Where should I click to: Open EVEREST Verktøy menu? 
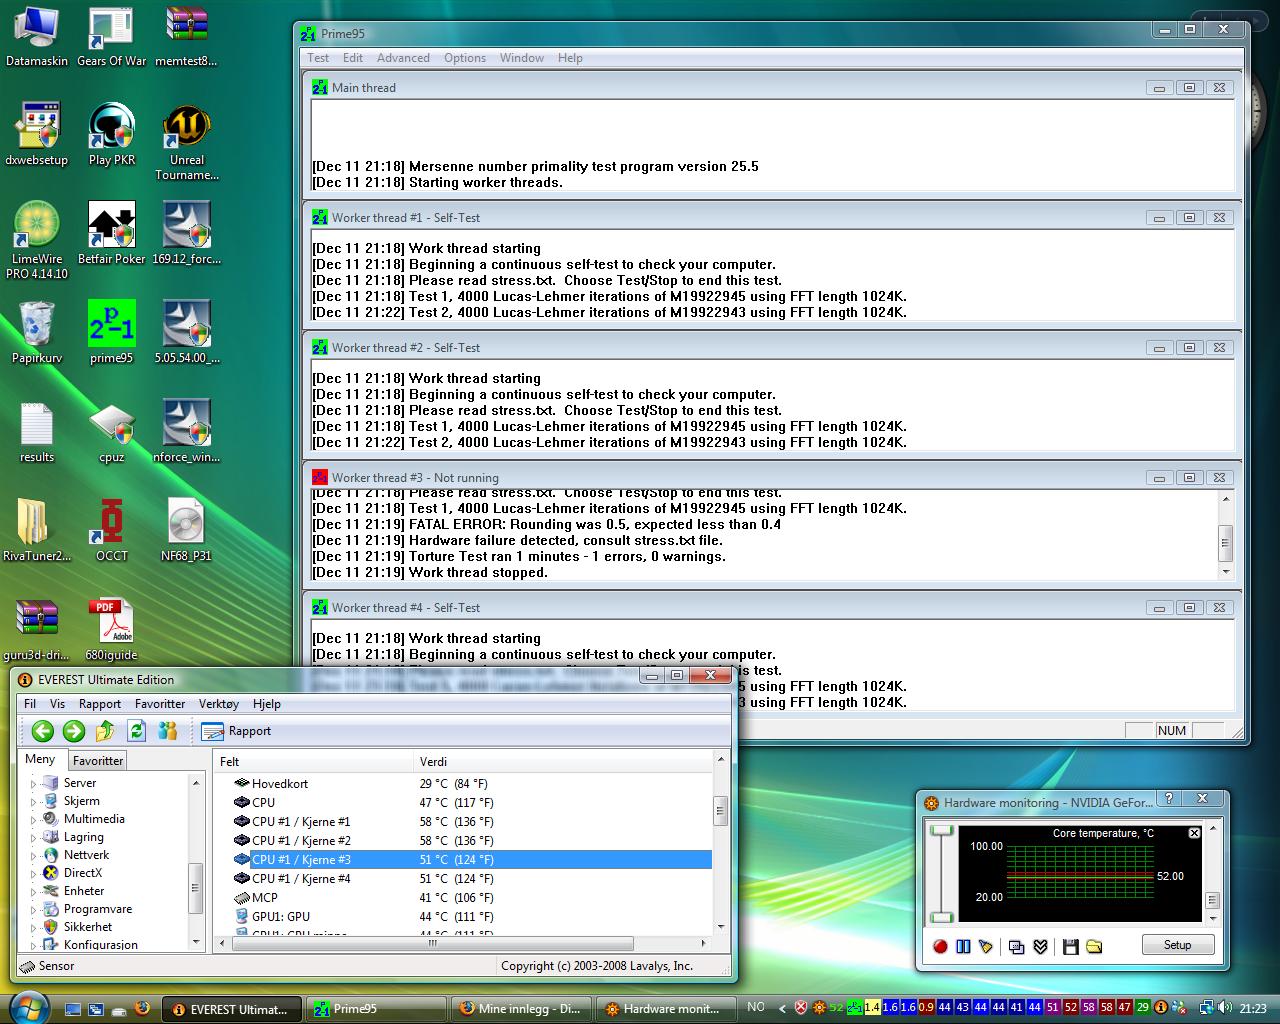[219, 704]
